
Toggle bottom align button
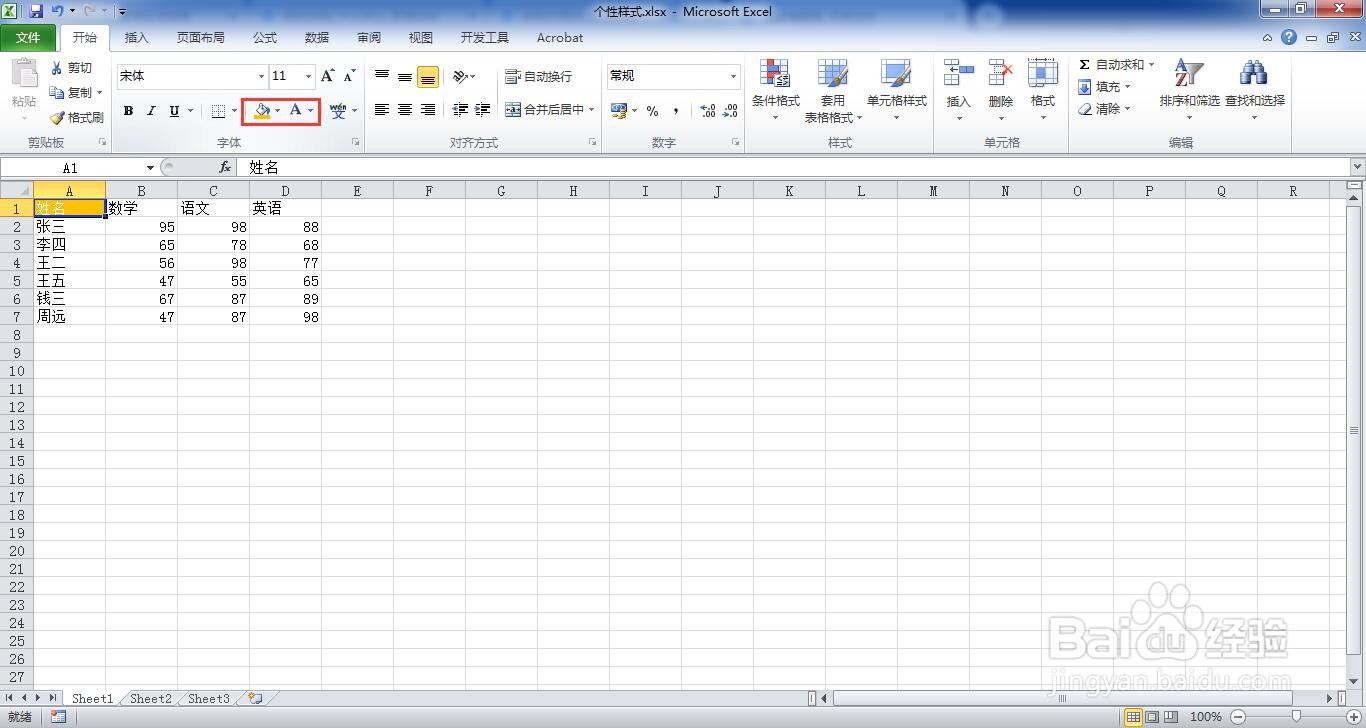(428, 77)
